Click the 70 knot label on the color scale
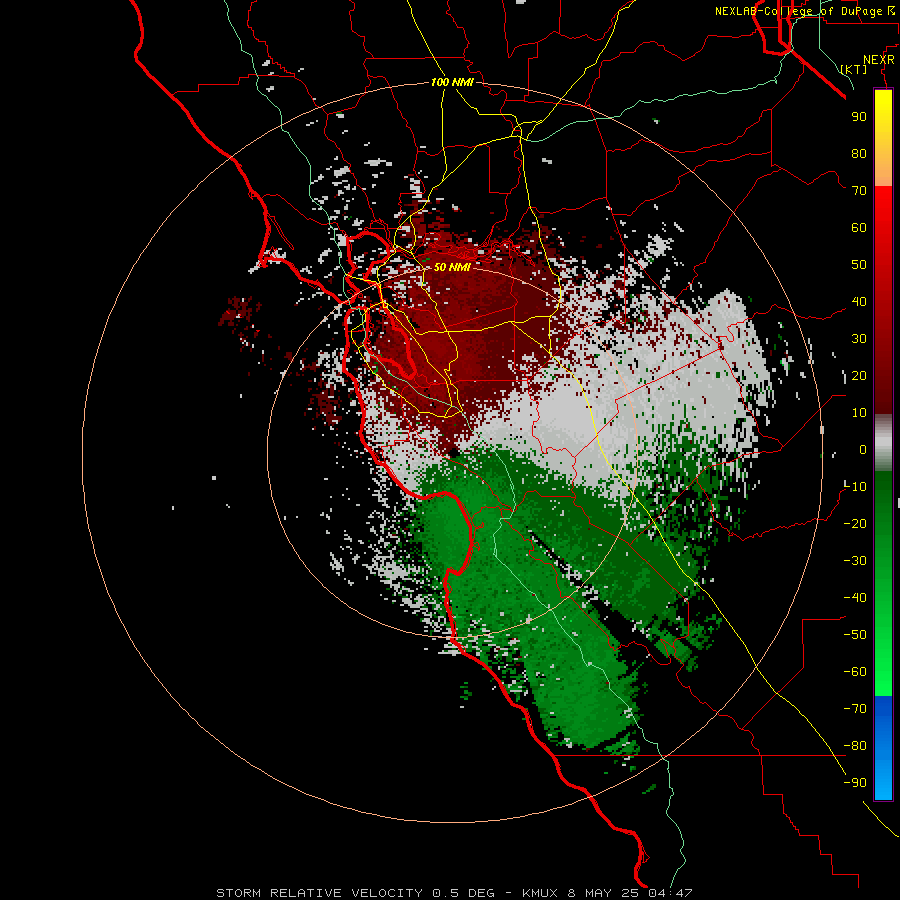This screenshot has width=900, height=900. click(859, 191)
